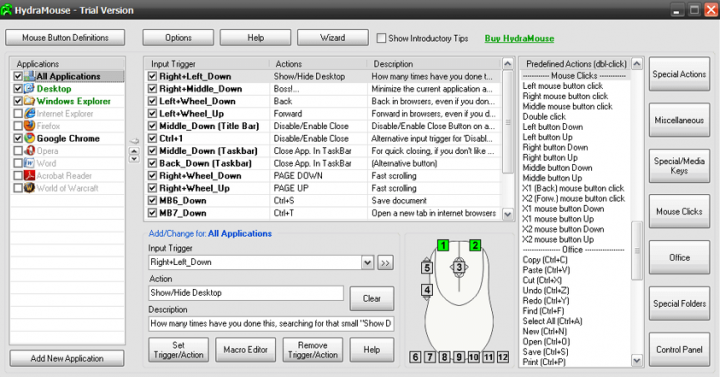Select button 12 on the mouse diagram
This screenshot has height=377, width=720.
[503, 357]
